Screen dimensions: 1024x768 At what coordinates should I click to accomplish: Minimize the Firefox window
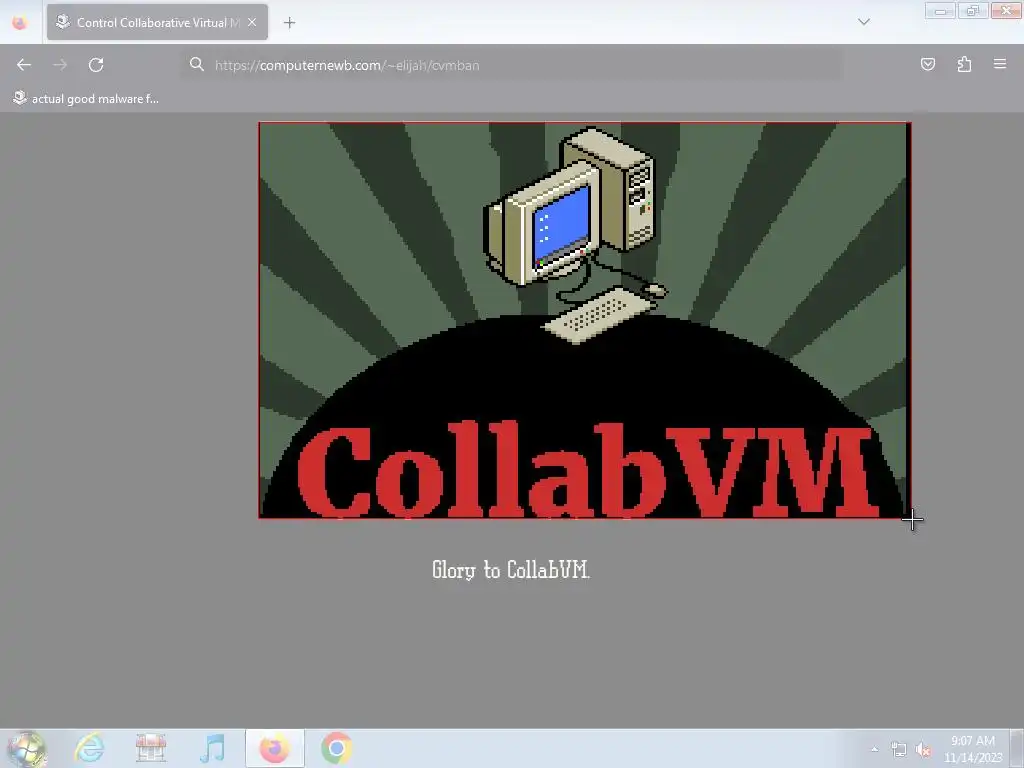click(x=940, y=10)
